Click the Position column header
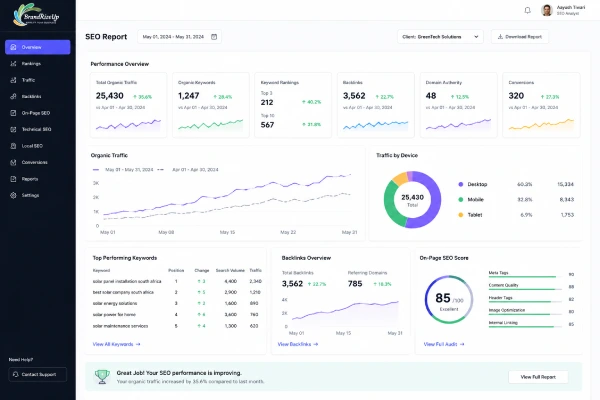This screenshot has width=600, height=400. coord(176,270)
